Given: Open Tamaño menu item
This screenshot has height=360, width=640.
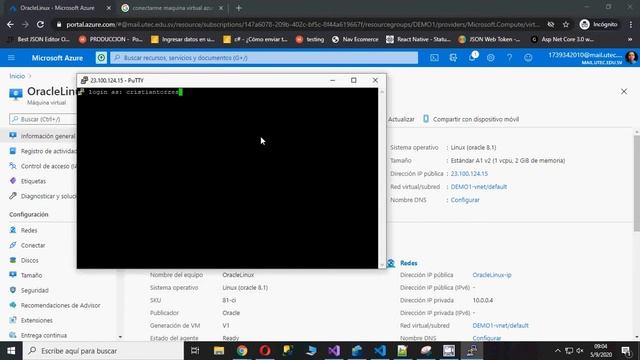Looking at the screenshot, I should [x=31, y=276].
